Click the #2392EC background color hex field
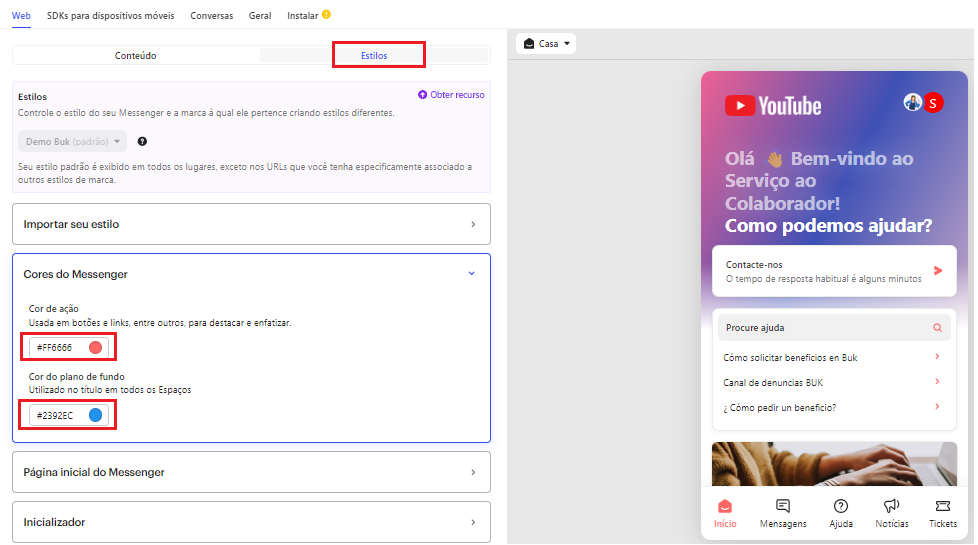The width and height of the screenshot is (978, 545). (56, 415)
